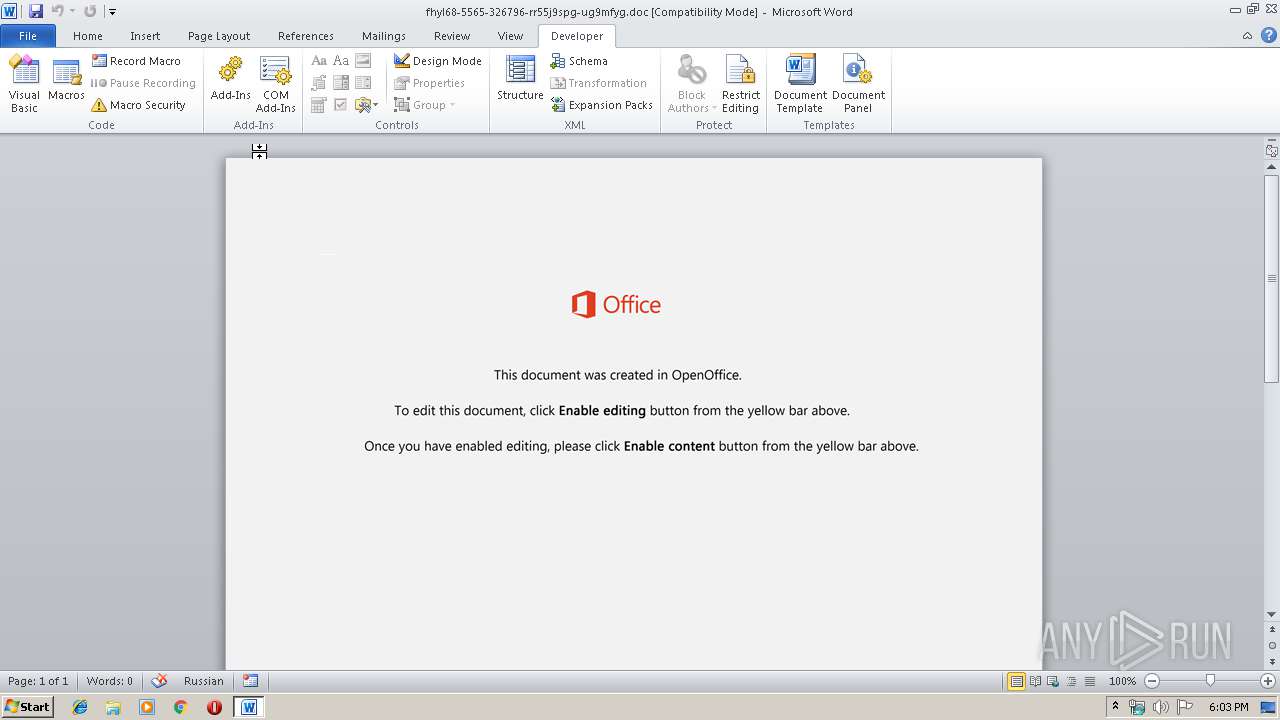Undo the last action
This screenshot has height=720, width=1280.
point(57,11)
